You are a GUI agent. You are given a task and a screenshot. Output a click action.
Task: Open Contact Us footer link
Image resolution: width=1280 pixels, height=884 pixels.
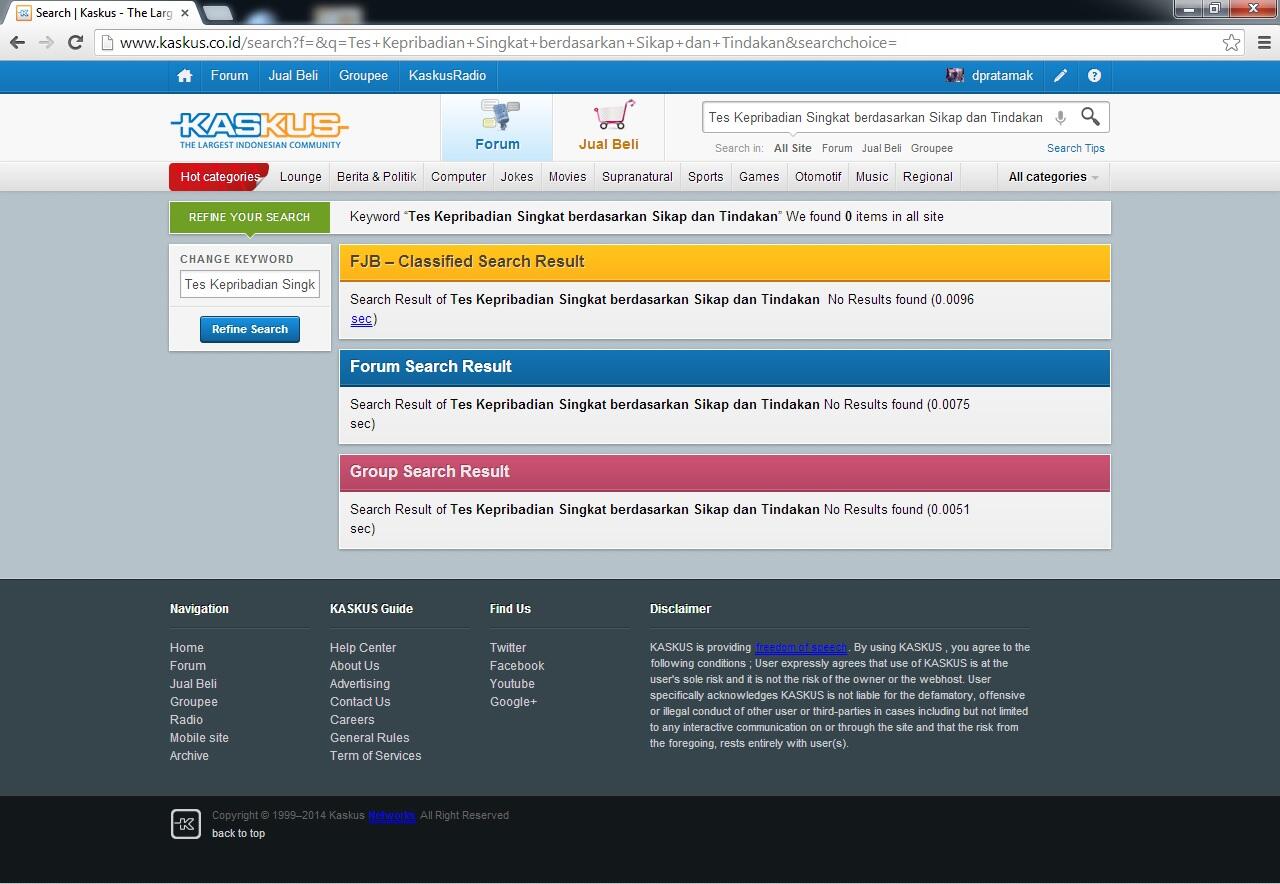coord(360,702)
